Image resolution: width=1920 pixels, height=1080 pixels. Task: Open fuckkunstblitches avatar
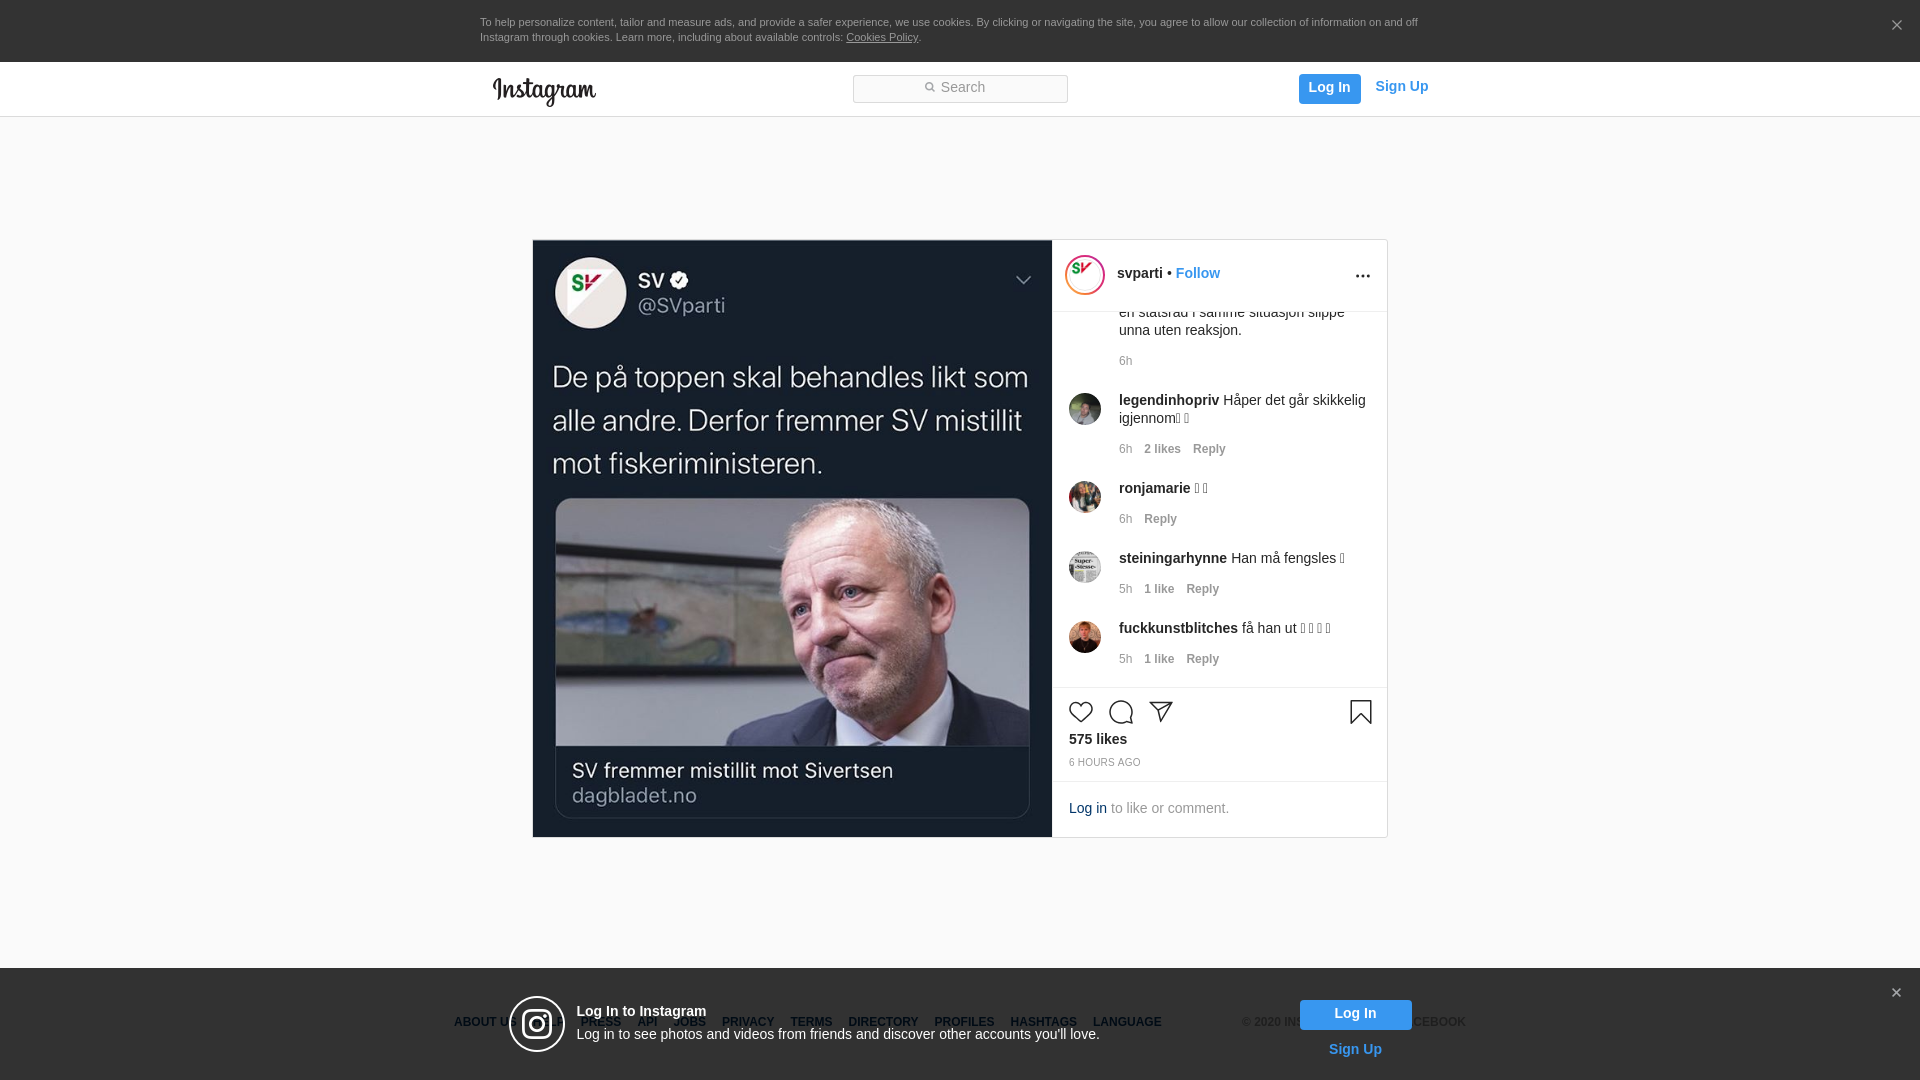pyautogui.click(x=1085, y=637)
